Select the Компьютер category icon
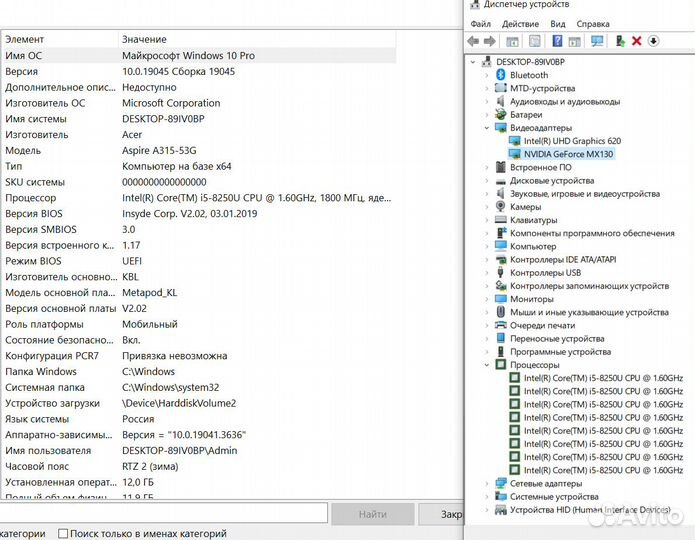This screenshot has height=540, width=695. (500, 246)
